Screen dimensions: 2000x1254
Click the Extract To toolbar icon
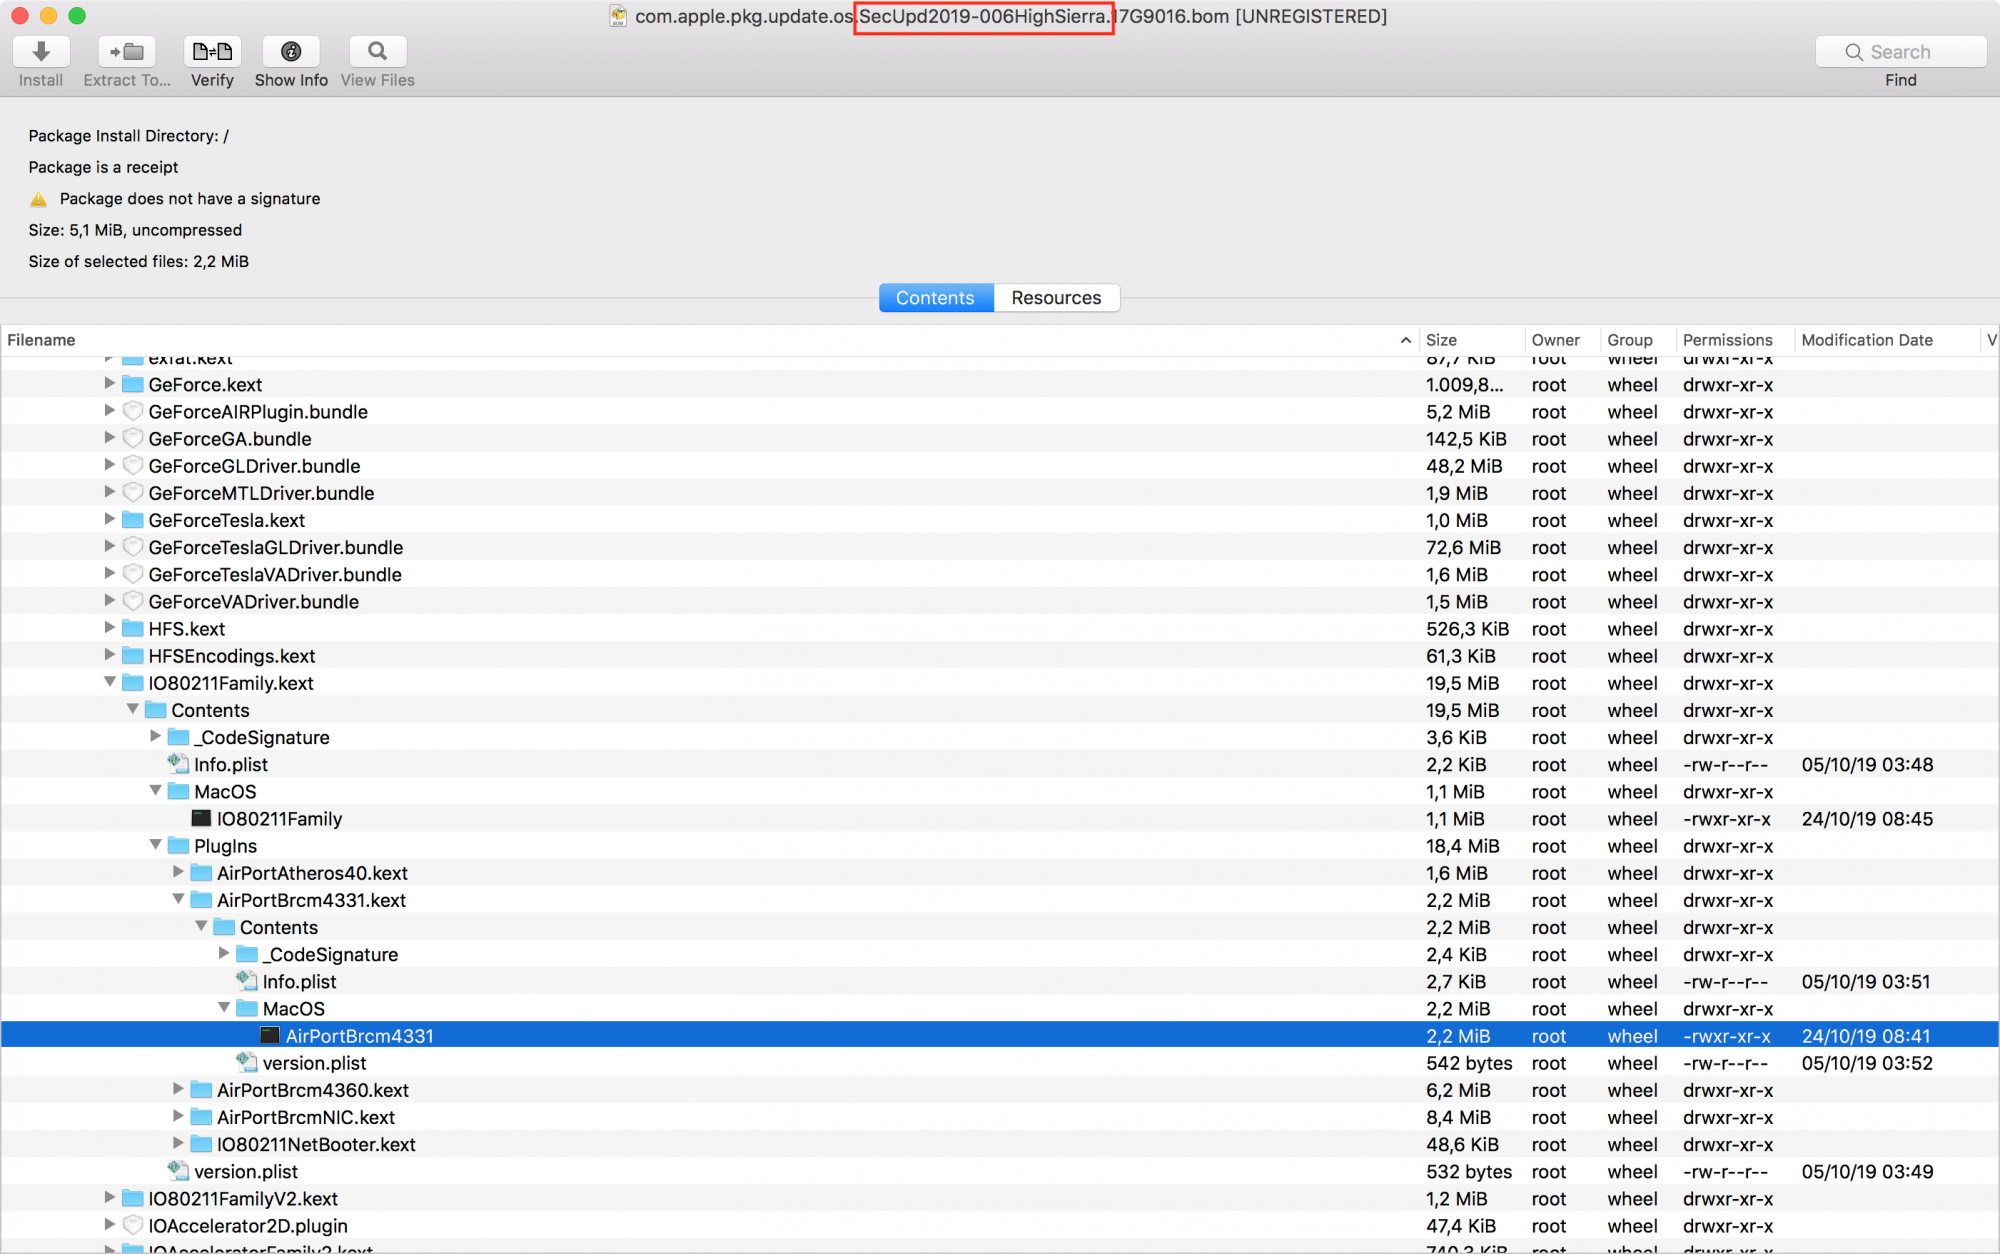[x=127, y=52]
